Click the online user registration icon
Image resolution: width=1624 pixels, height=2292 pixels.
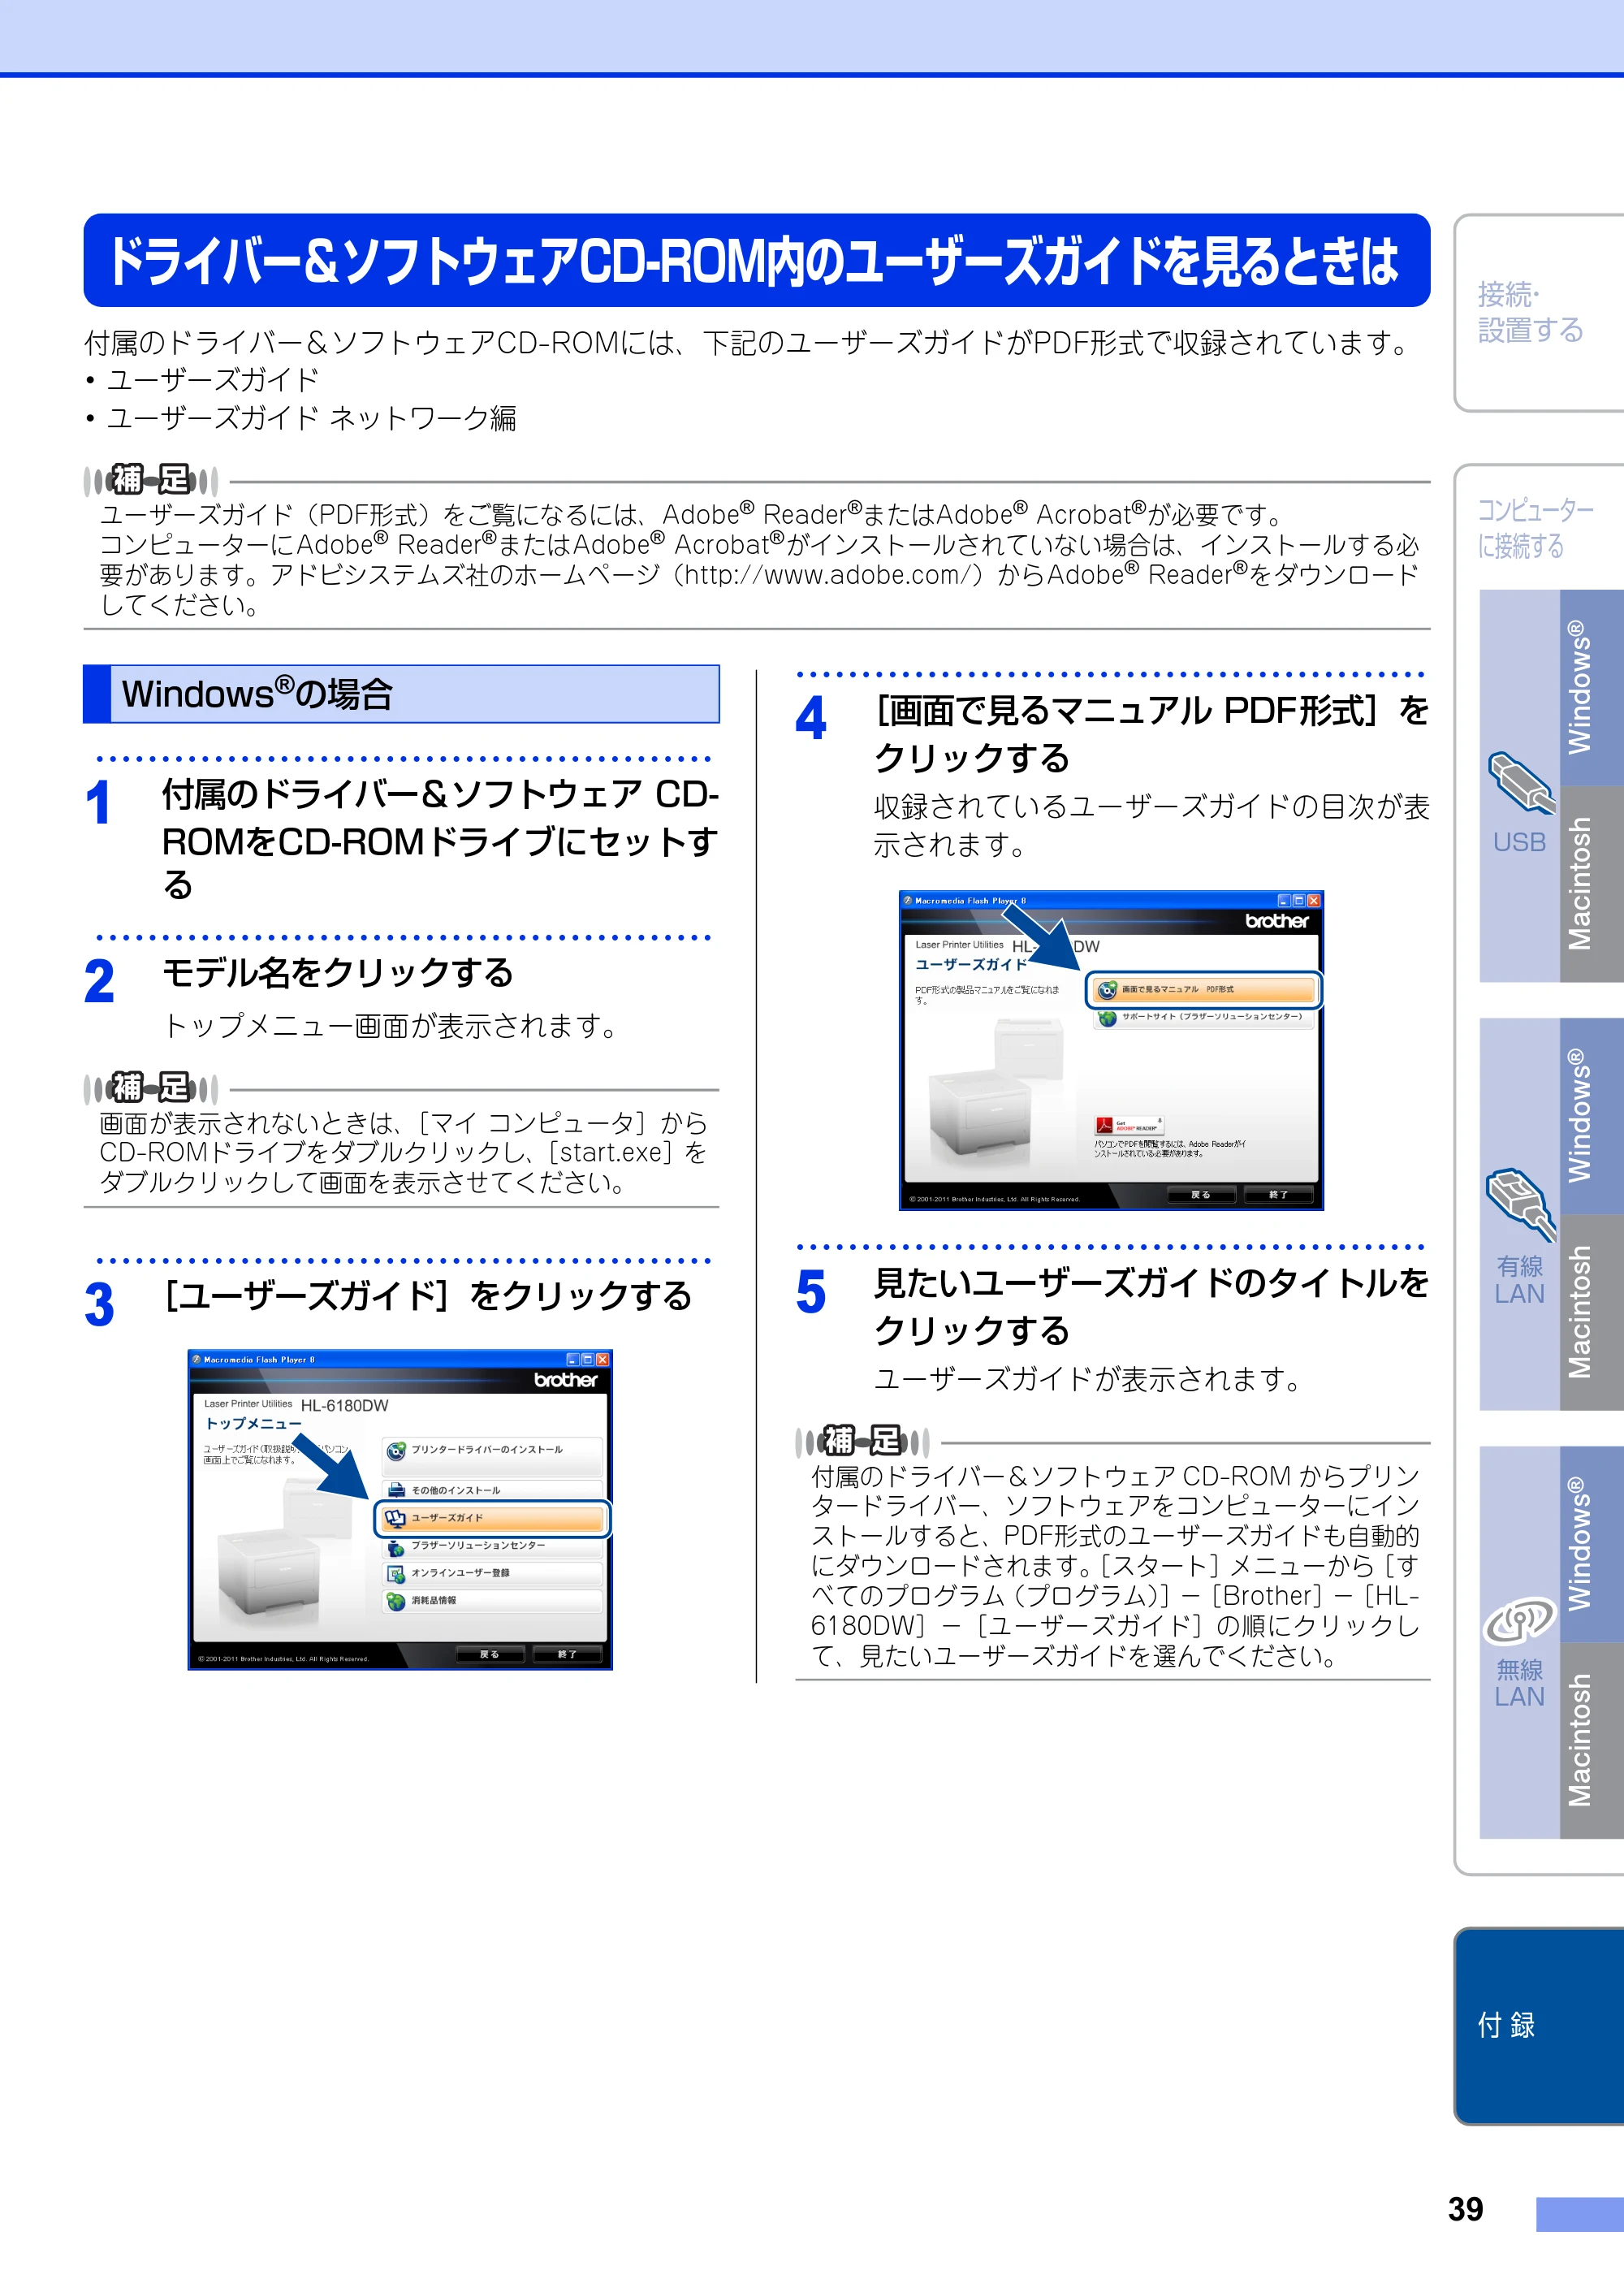[x=396, y=1573]
